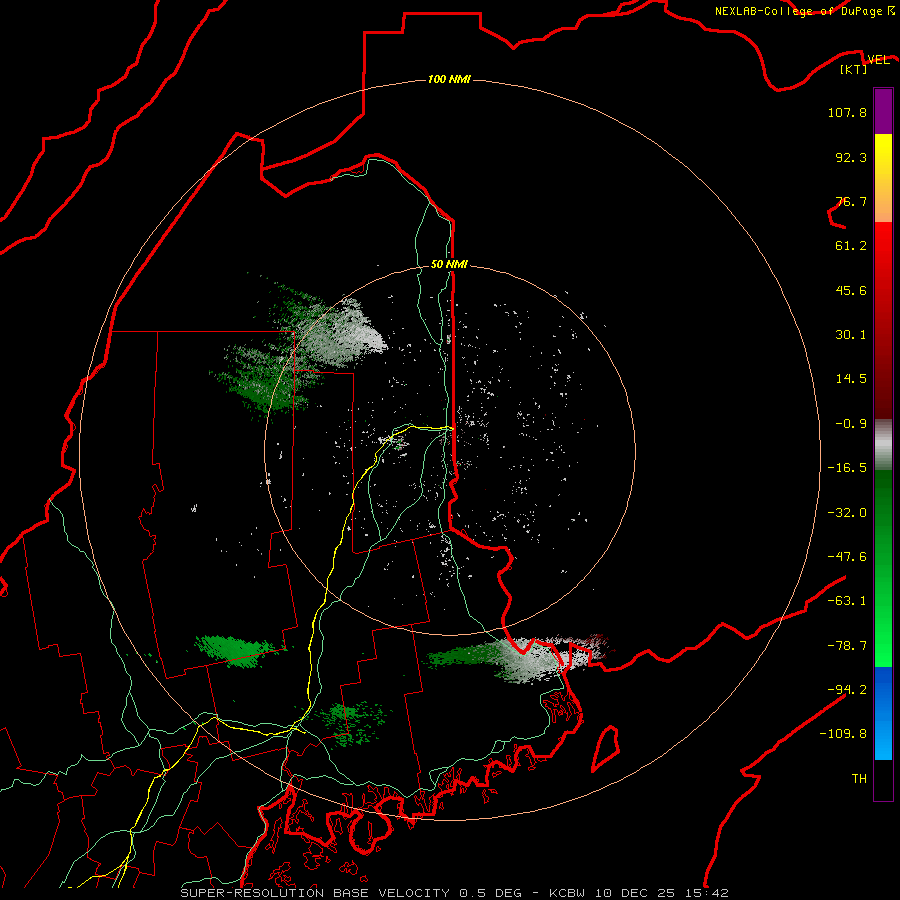
Task: Click the -94.2 velocity scale value
Action: point(847,690)
